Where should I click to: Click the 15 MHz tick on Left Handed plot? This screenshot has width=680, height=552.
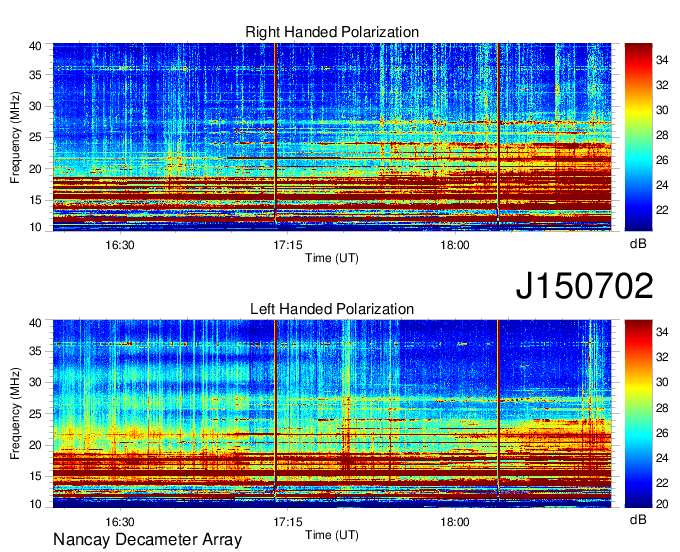pyautogui.click(x=35, y=477)
